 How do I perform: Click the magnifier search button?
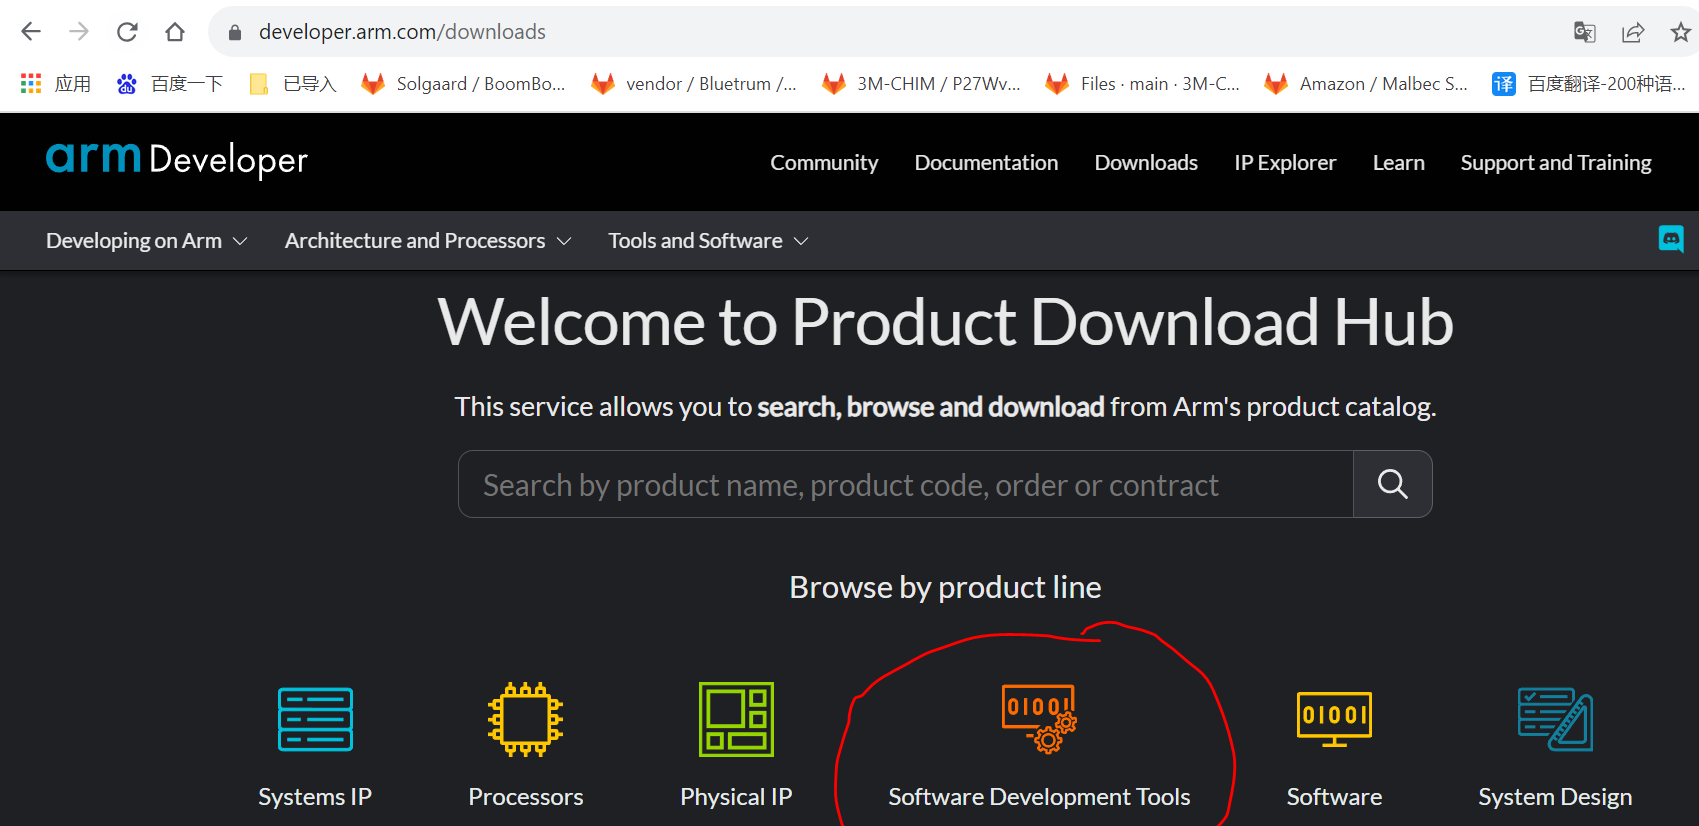click(1393, 484)
